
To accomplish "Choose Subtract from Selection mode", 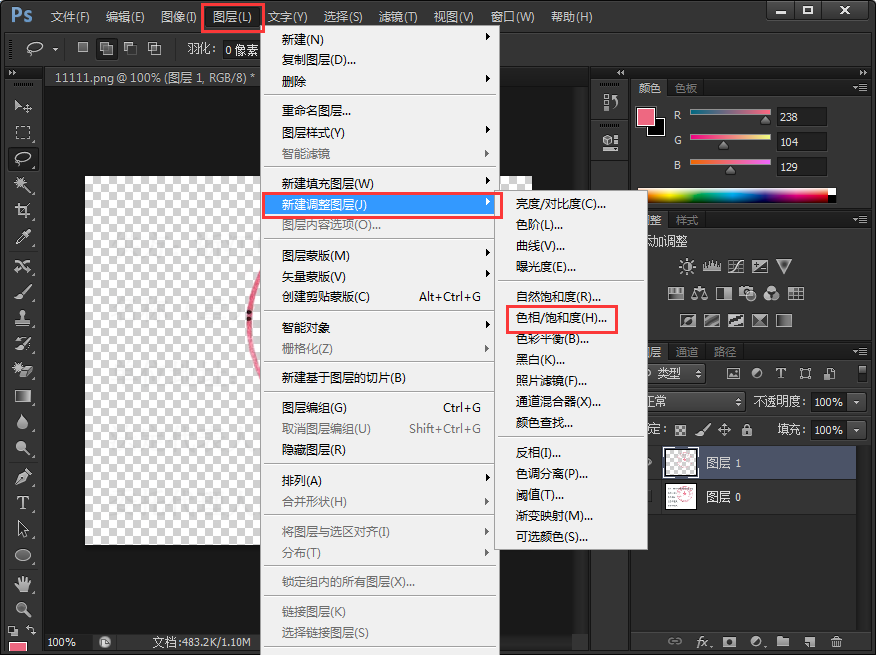I will [130, 49].
